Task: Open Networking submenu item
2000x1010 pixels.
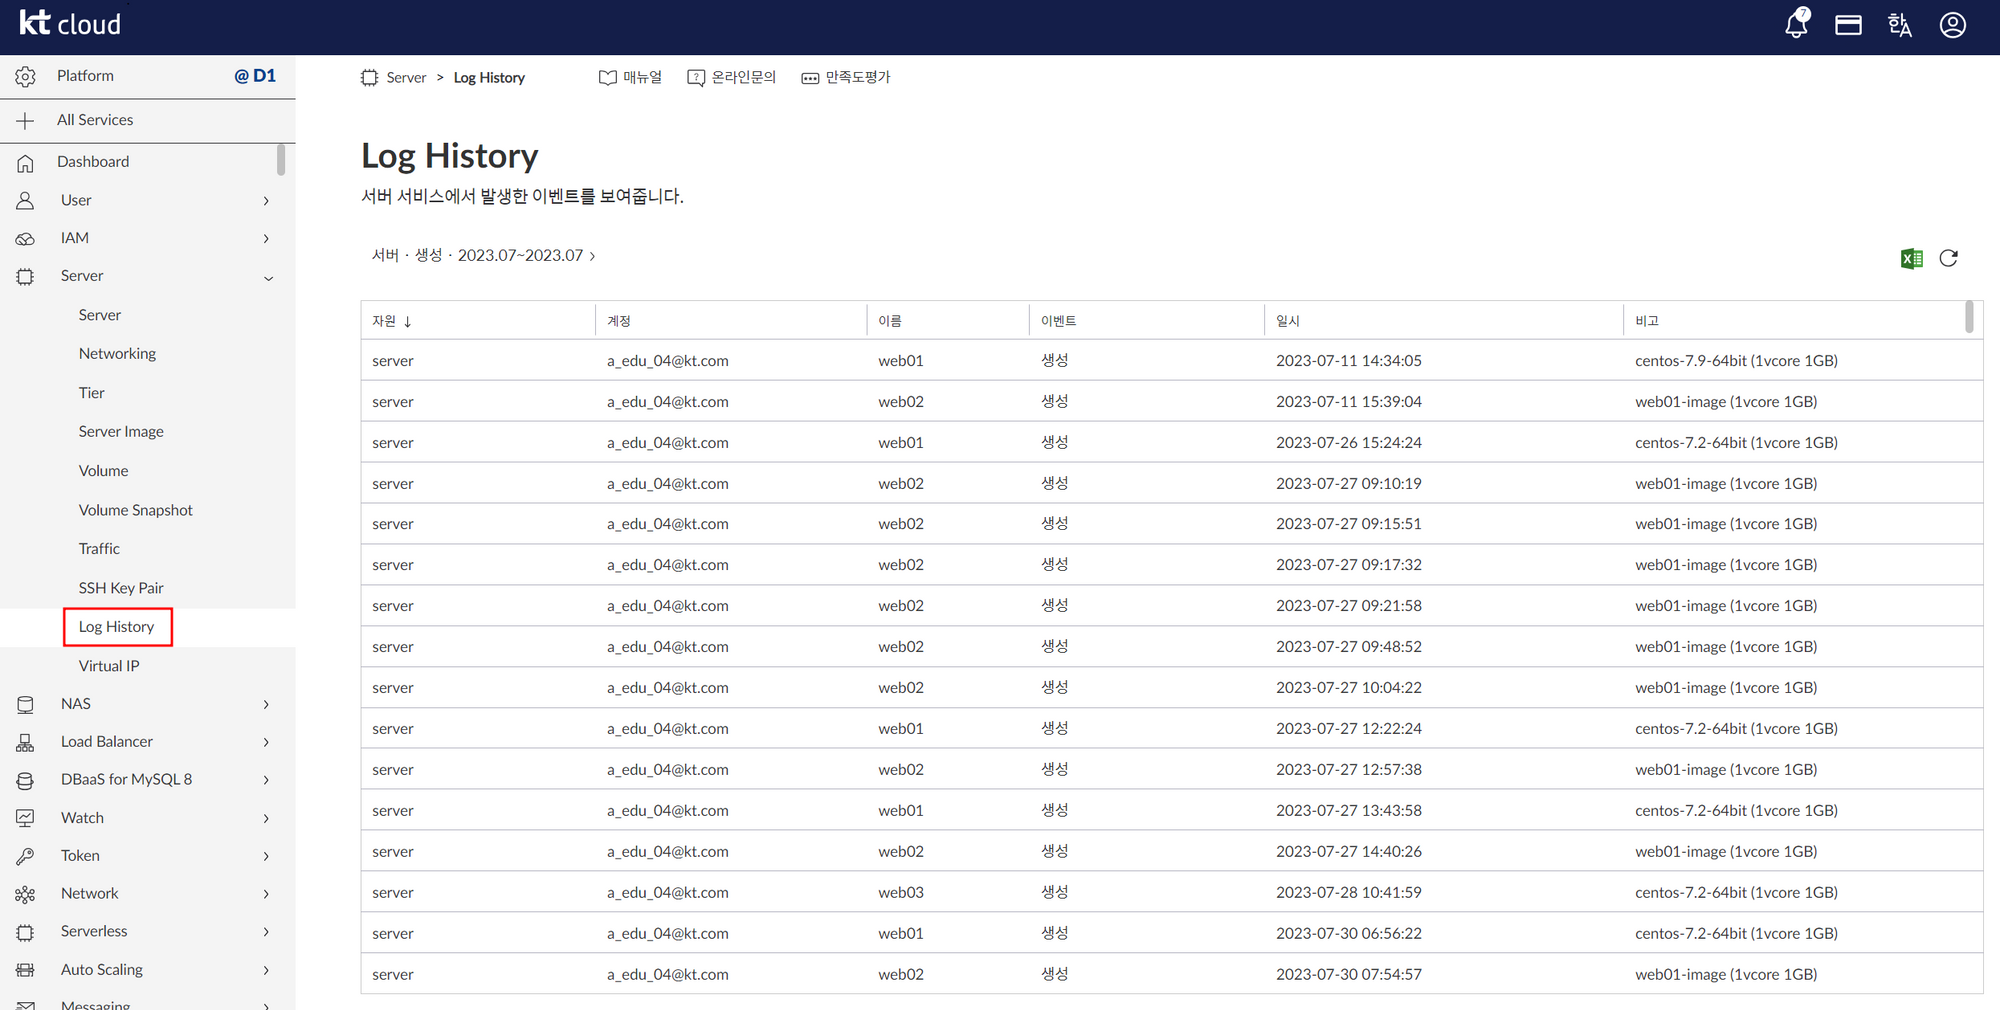Action: [117, 354]
